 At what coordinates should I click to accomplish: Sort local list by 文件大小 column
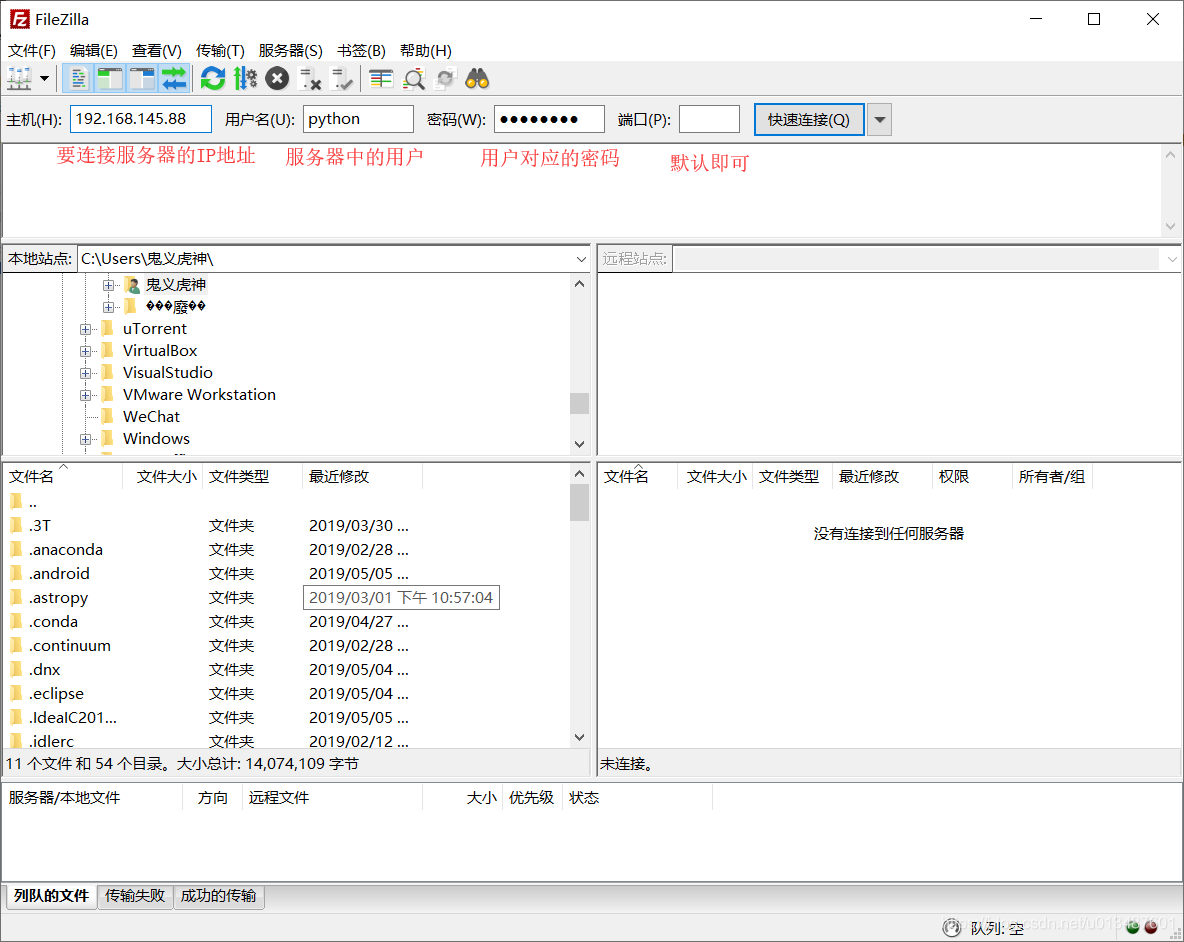point(163,476)
